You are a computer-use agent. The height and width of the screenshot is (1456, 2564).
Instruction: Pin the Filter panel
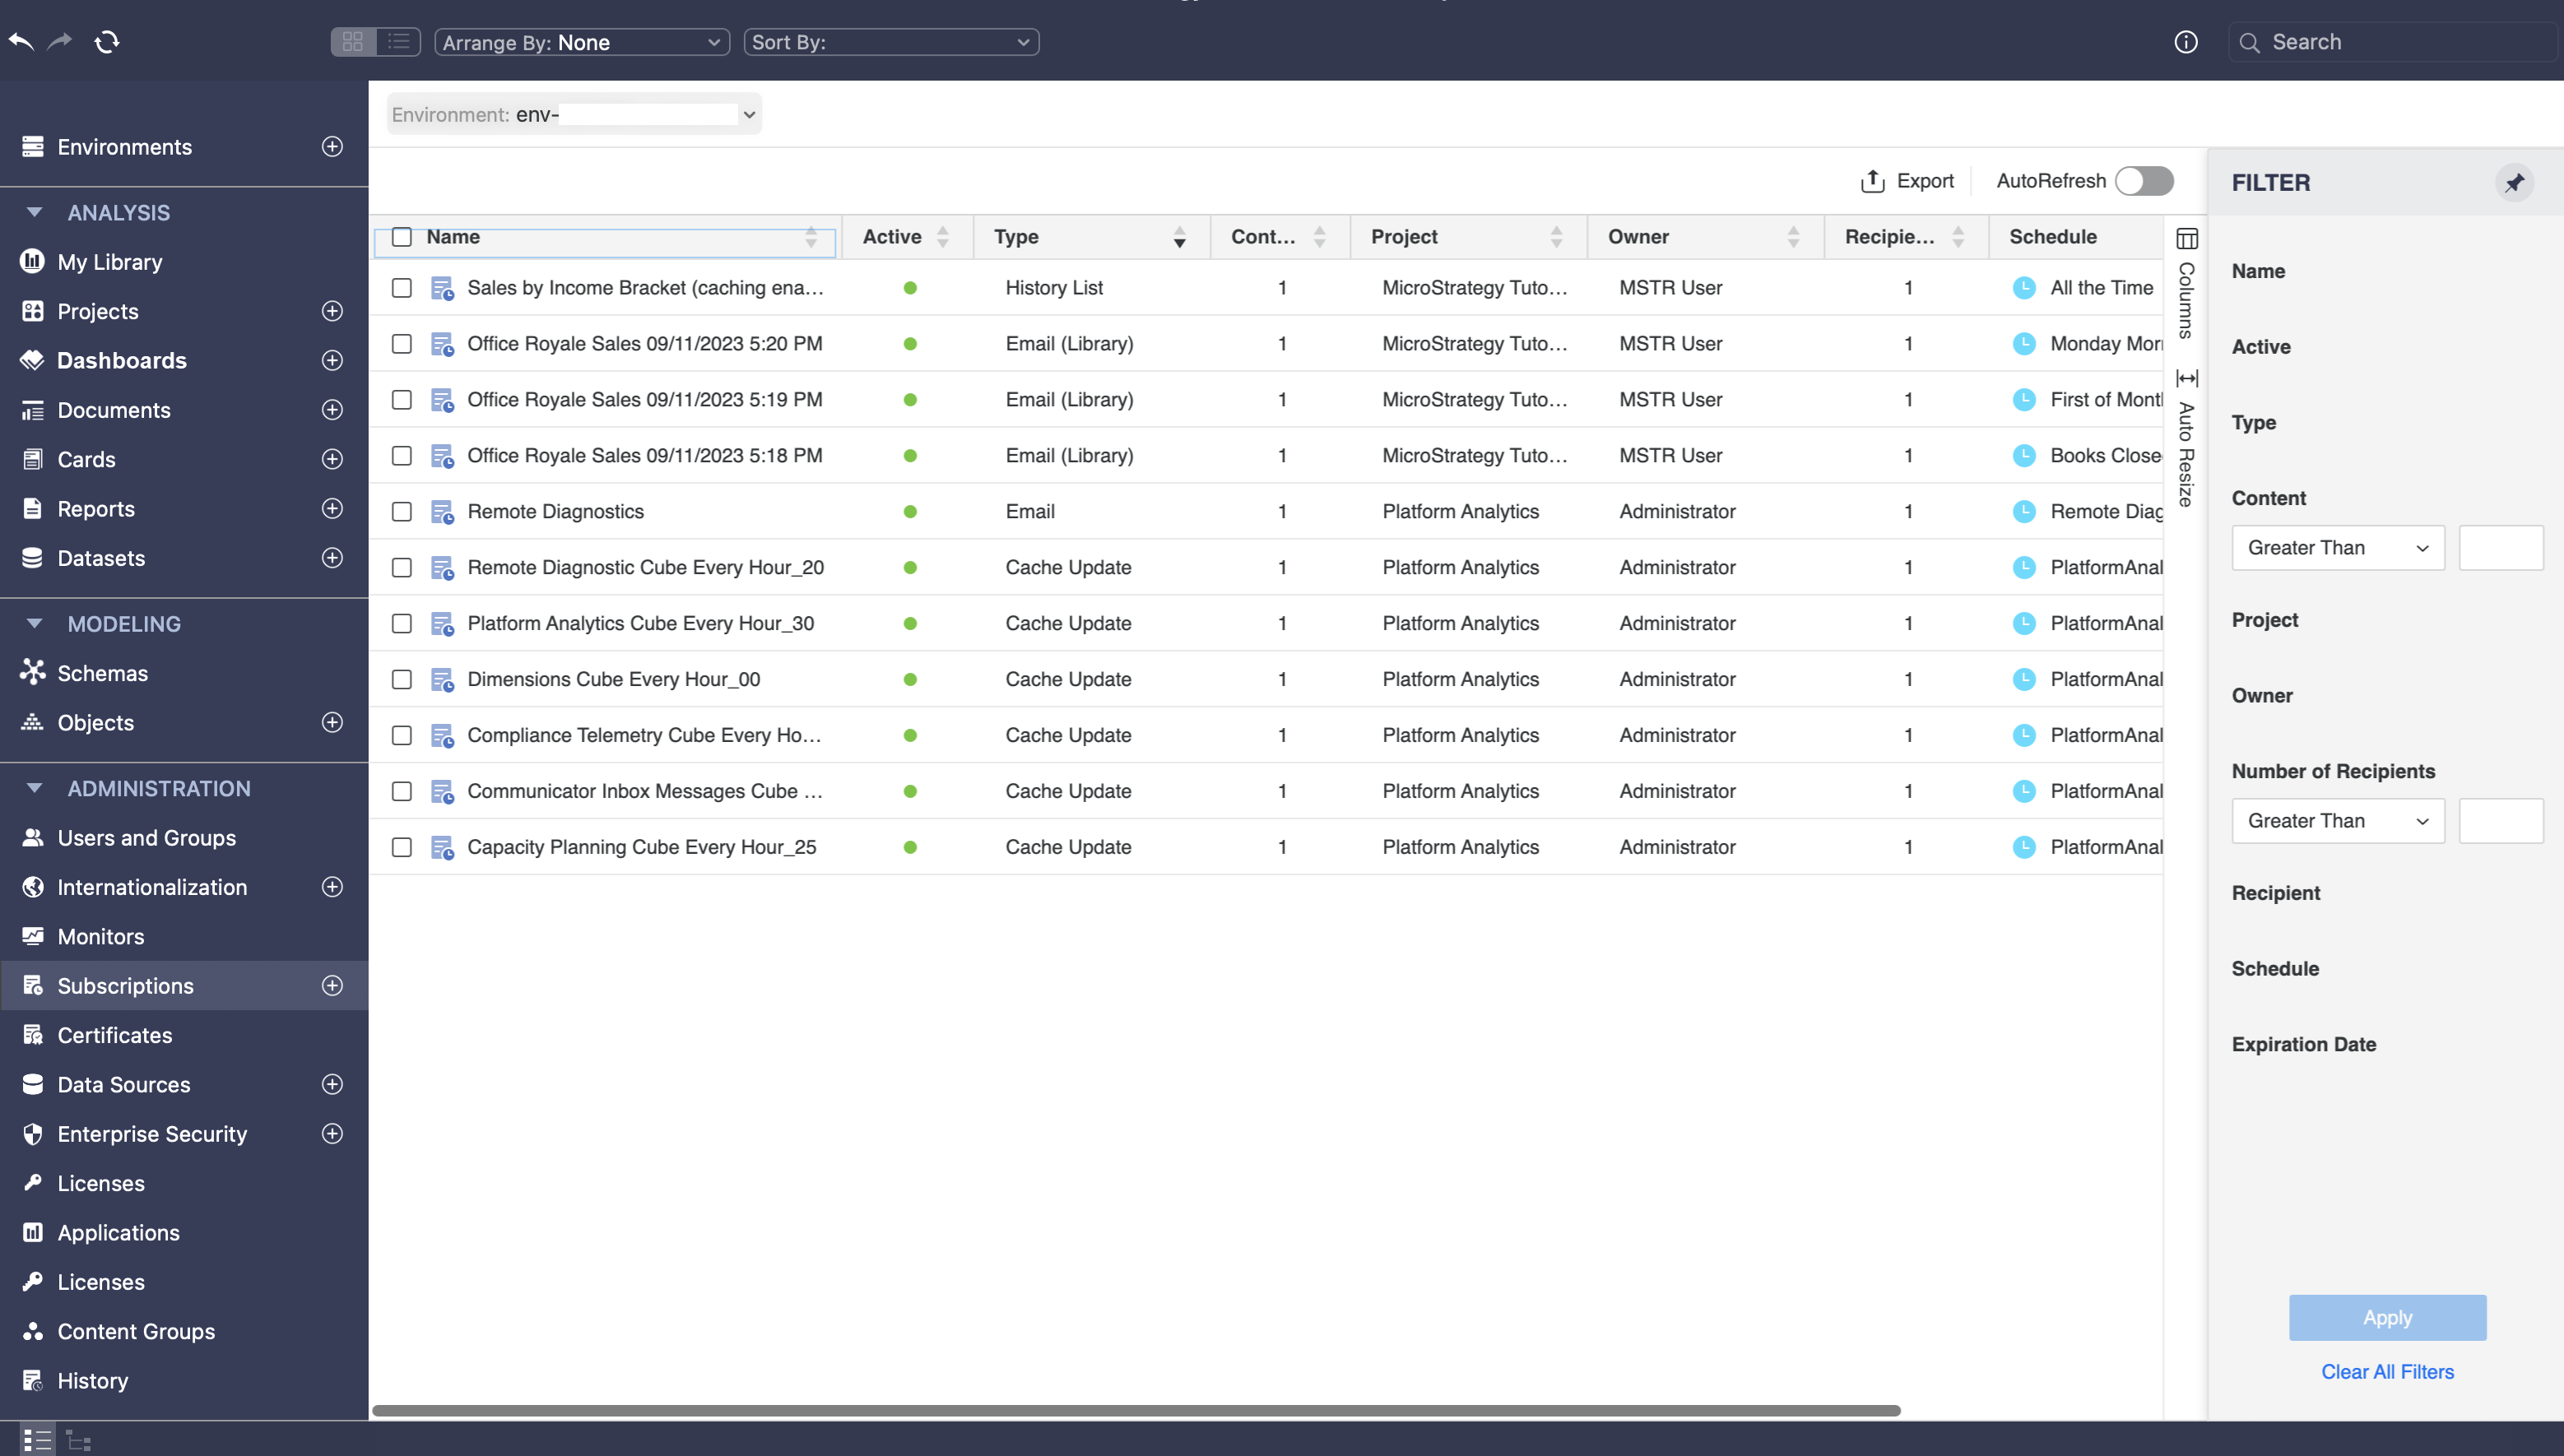click(x=2514, y=183)
